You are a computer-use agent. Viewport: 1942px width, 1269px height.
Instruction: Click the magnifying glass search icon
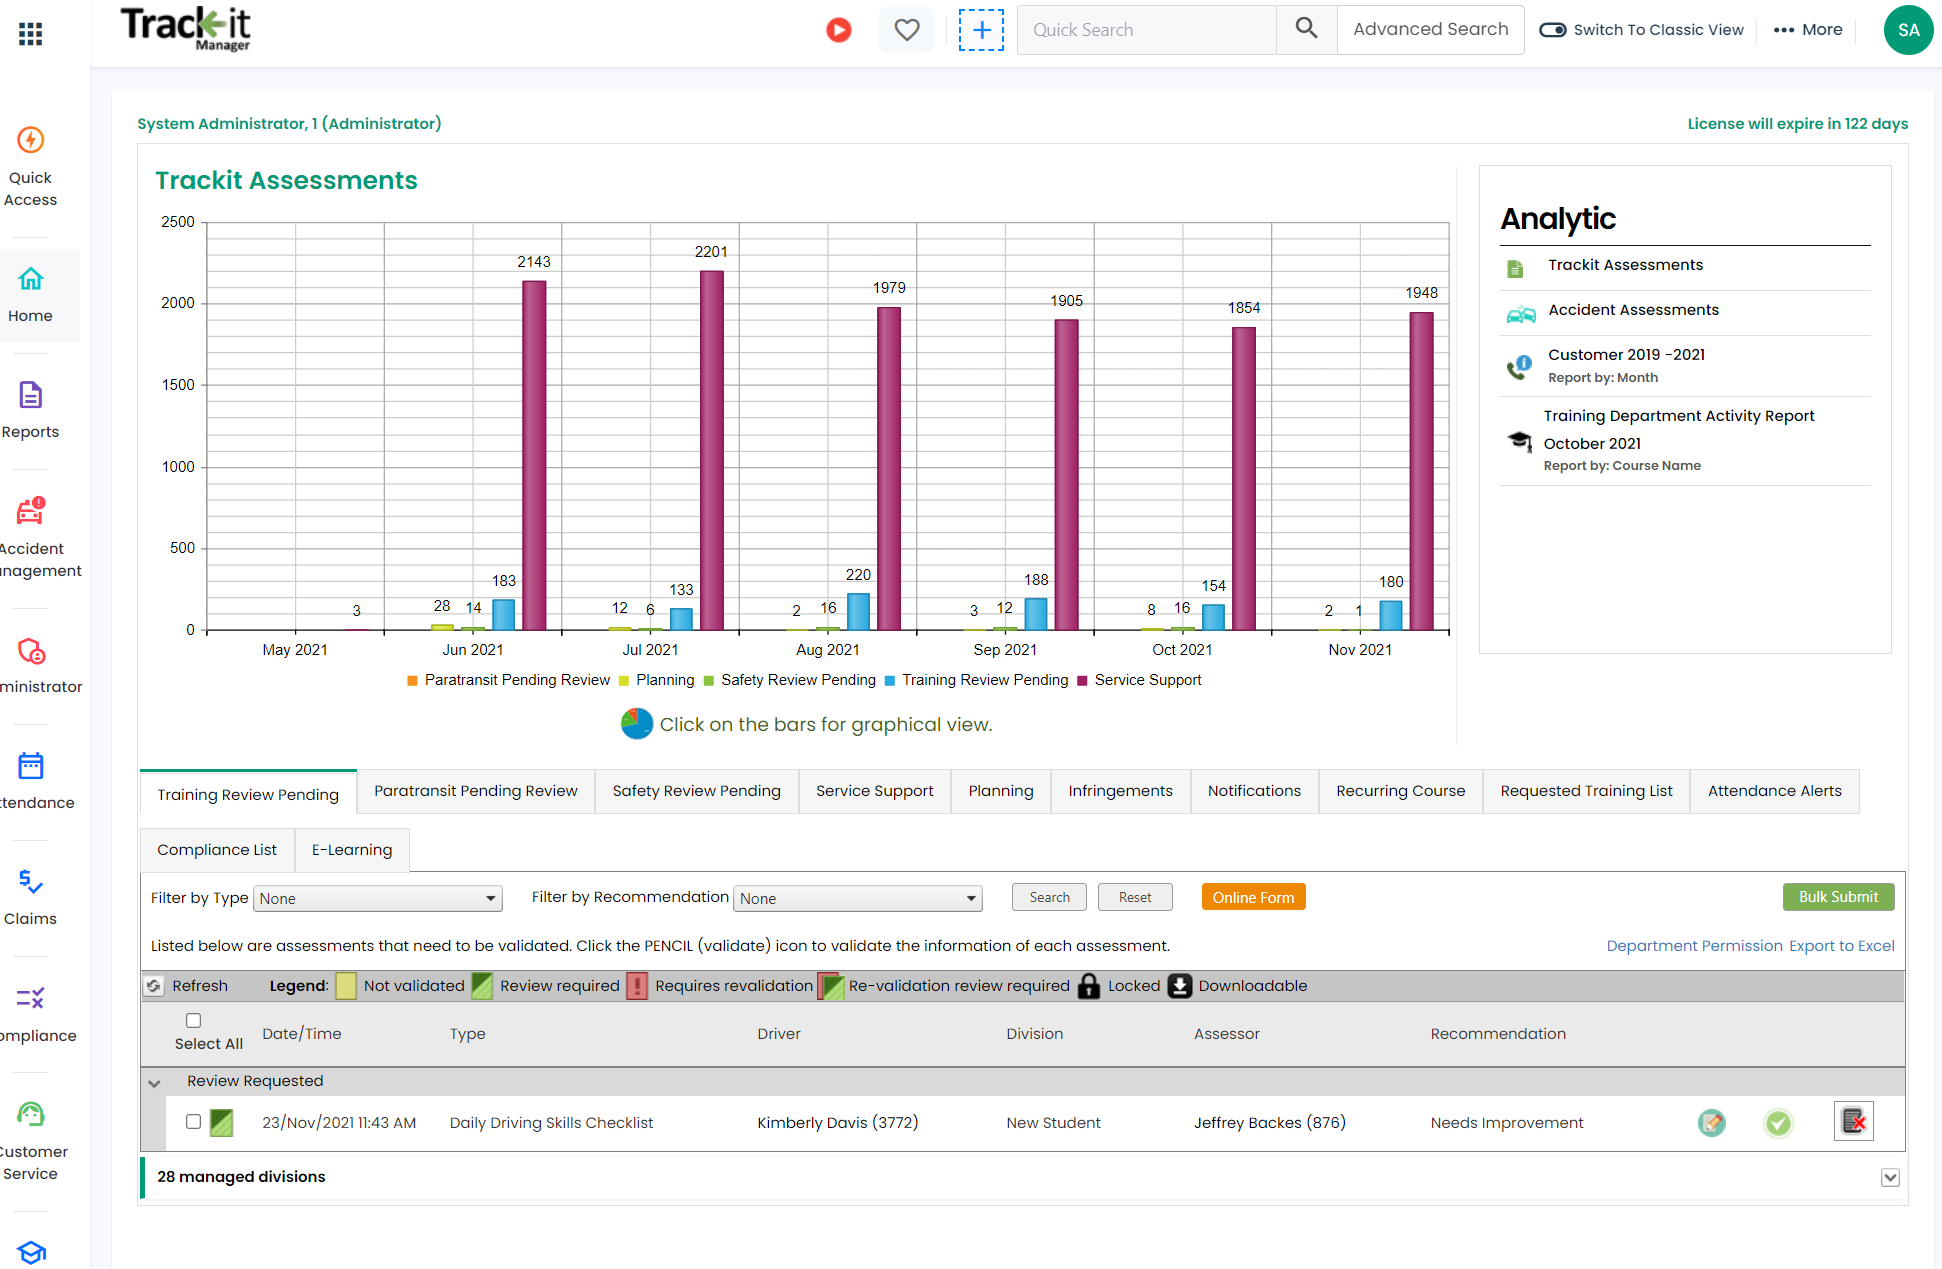1306,29
